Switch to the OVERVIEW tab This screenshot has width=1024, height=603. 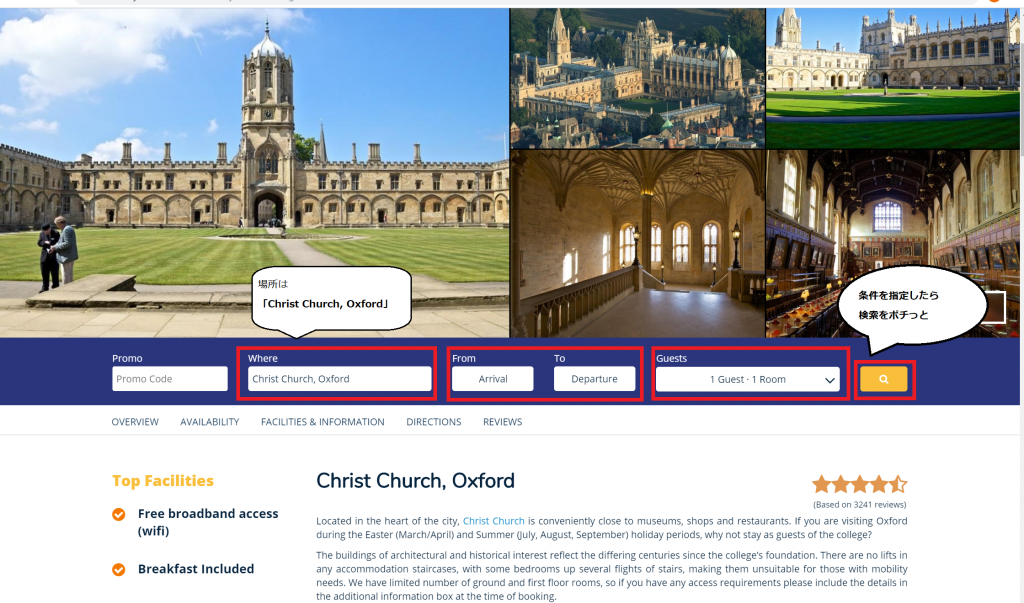(135, 422)
